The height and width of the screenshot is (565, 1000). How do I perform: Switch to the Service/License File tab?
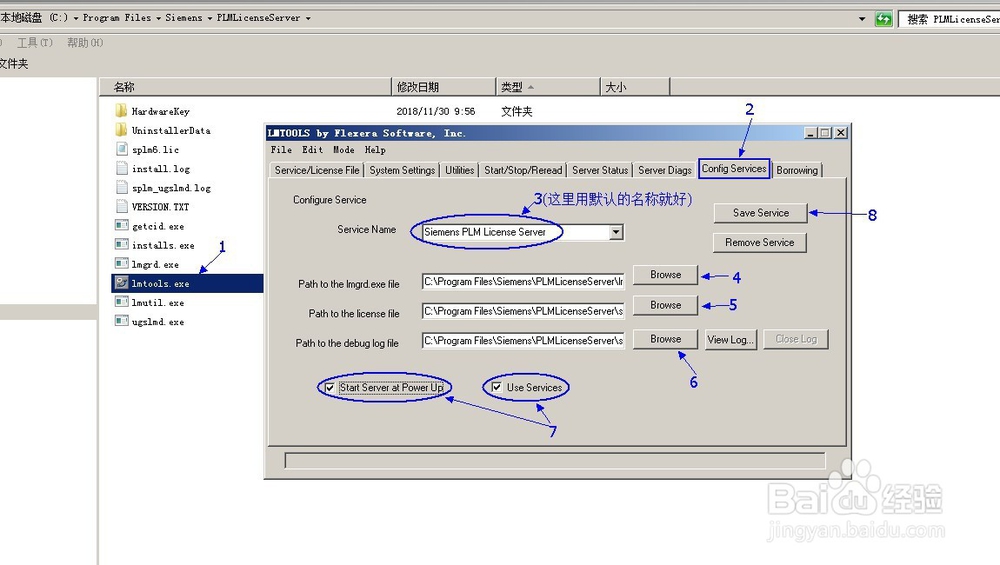pos(317,170)
